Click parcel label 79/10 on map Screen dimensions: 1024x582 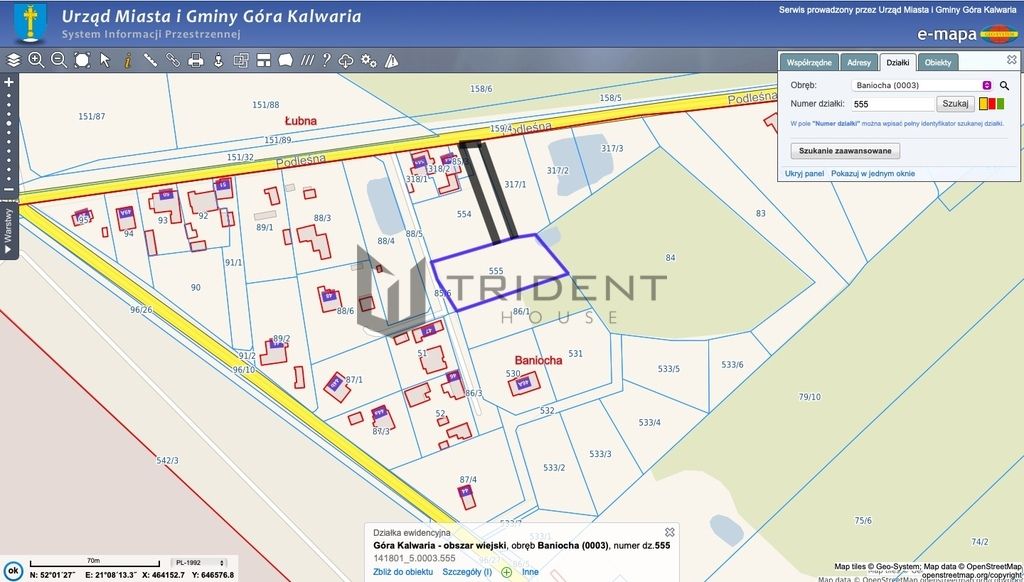809,396
